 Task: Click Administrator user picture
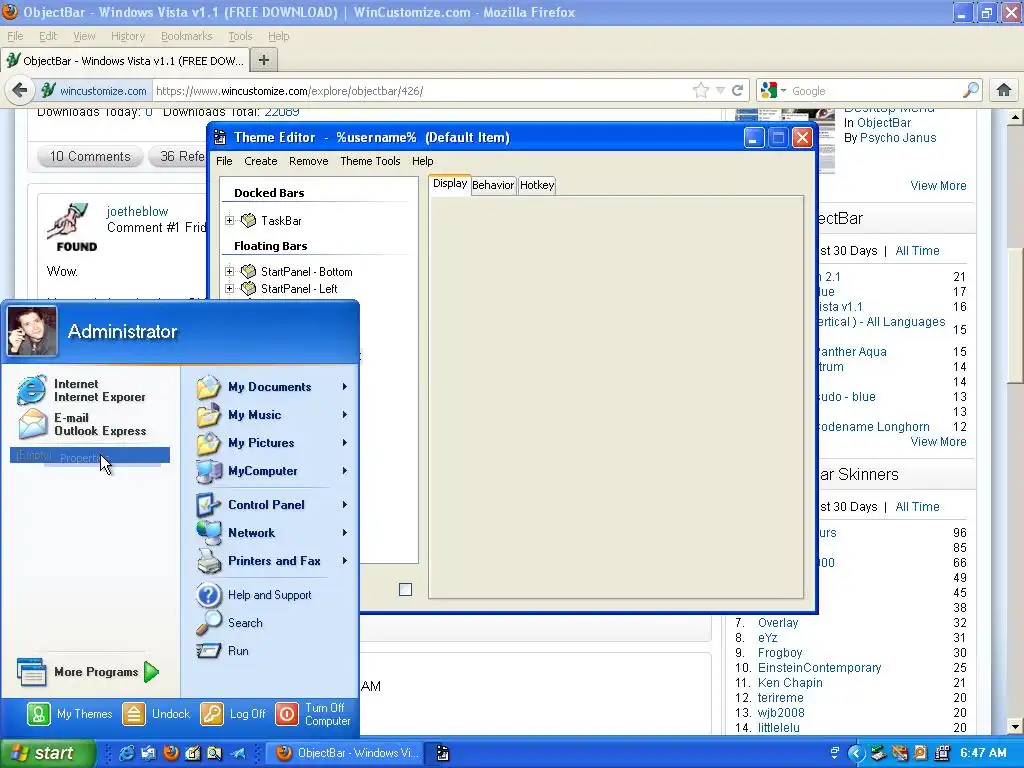tap(31, 331)
